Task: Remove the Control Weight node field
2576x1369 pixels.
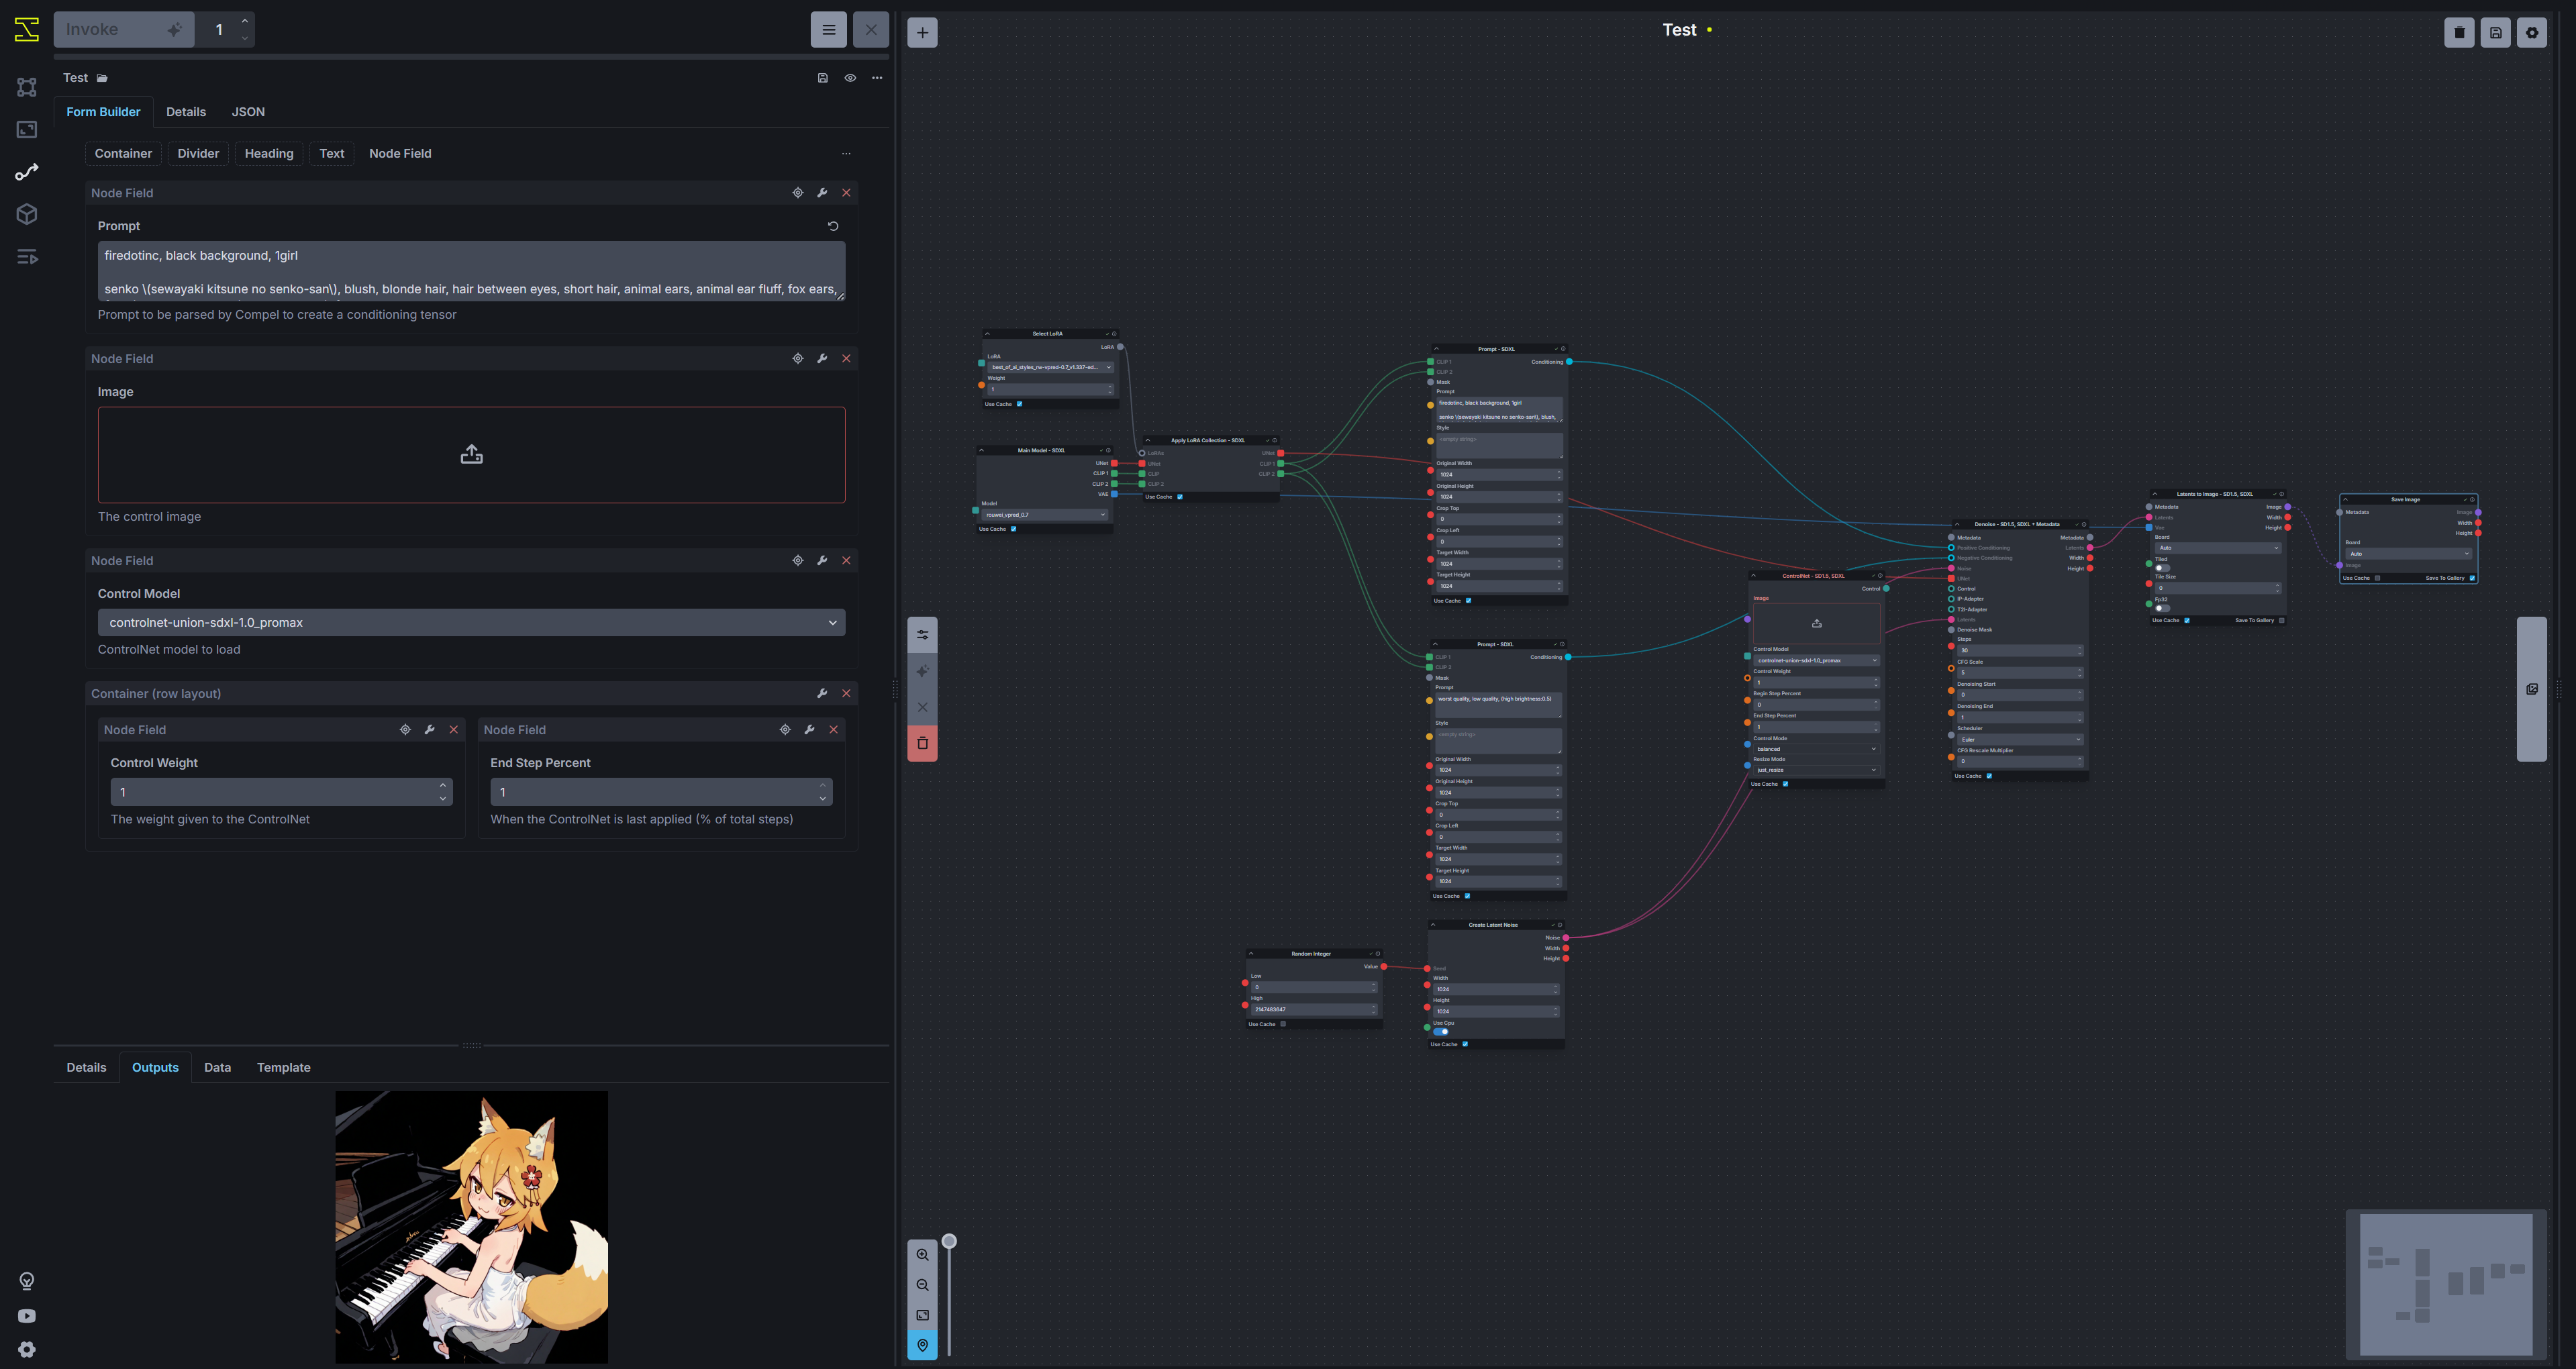Action: (x=454, y=730)
